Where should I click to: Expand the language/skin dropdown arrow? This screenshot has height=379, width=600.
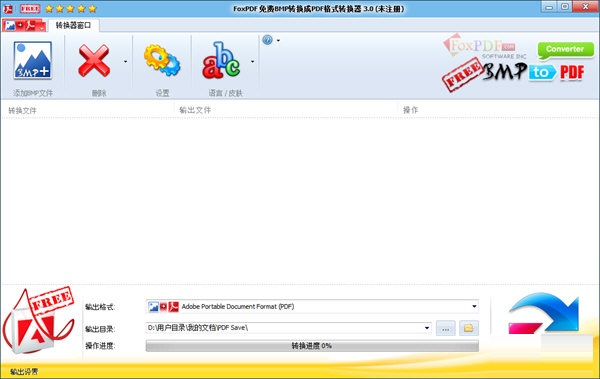point(253,61)
